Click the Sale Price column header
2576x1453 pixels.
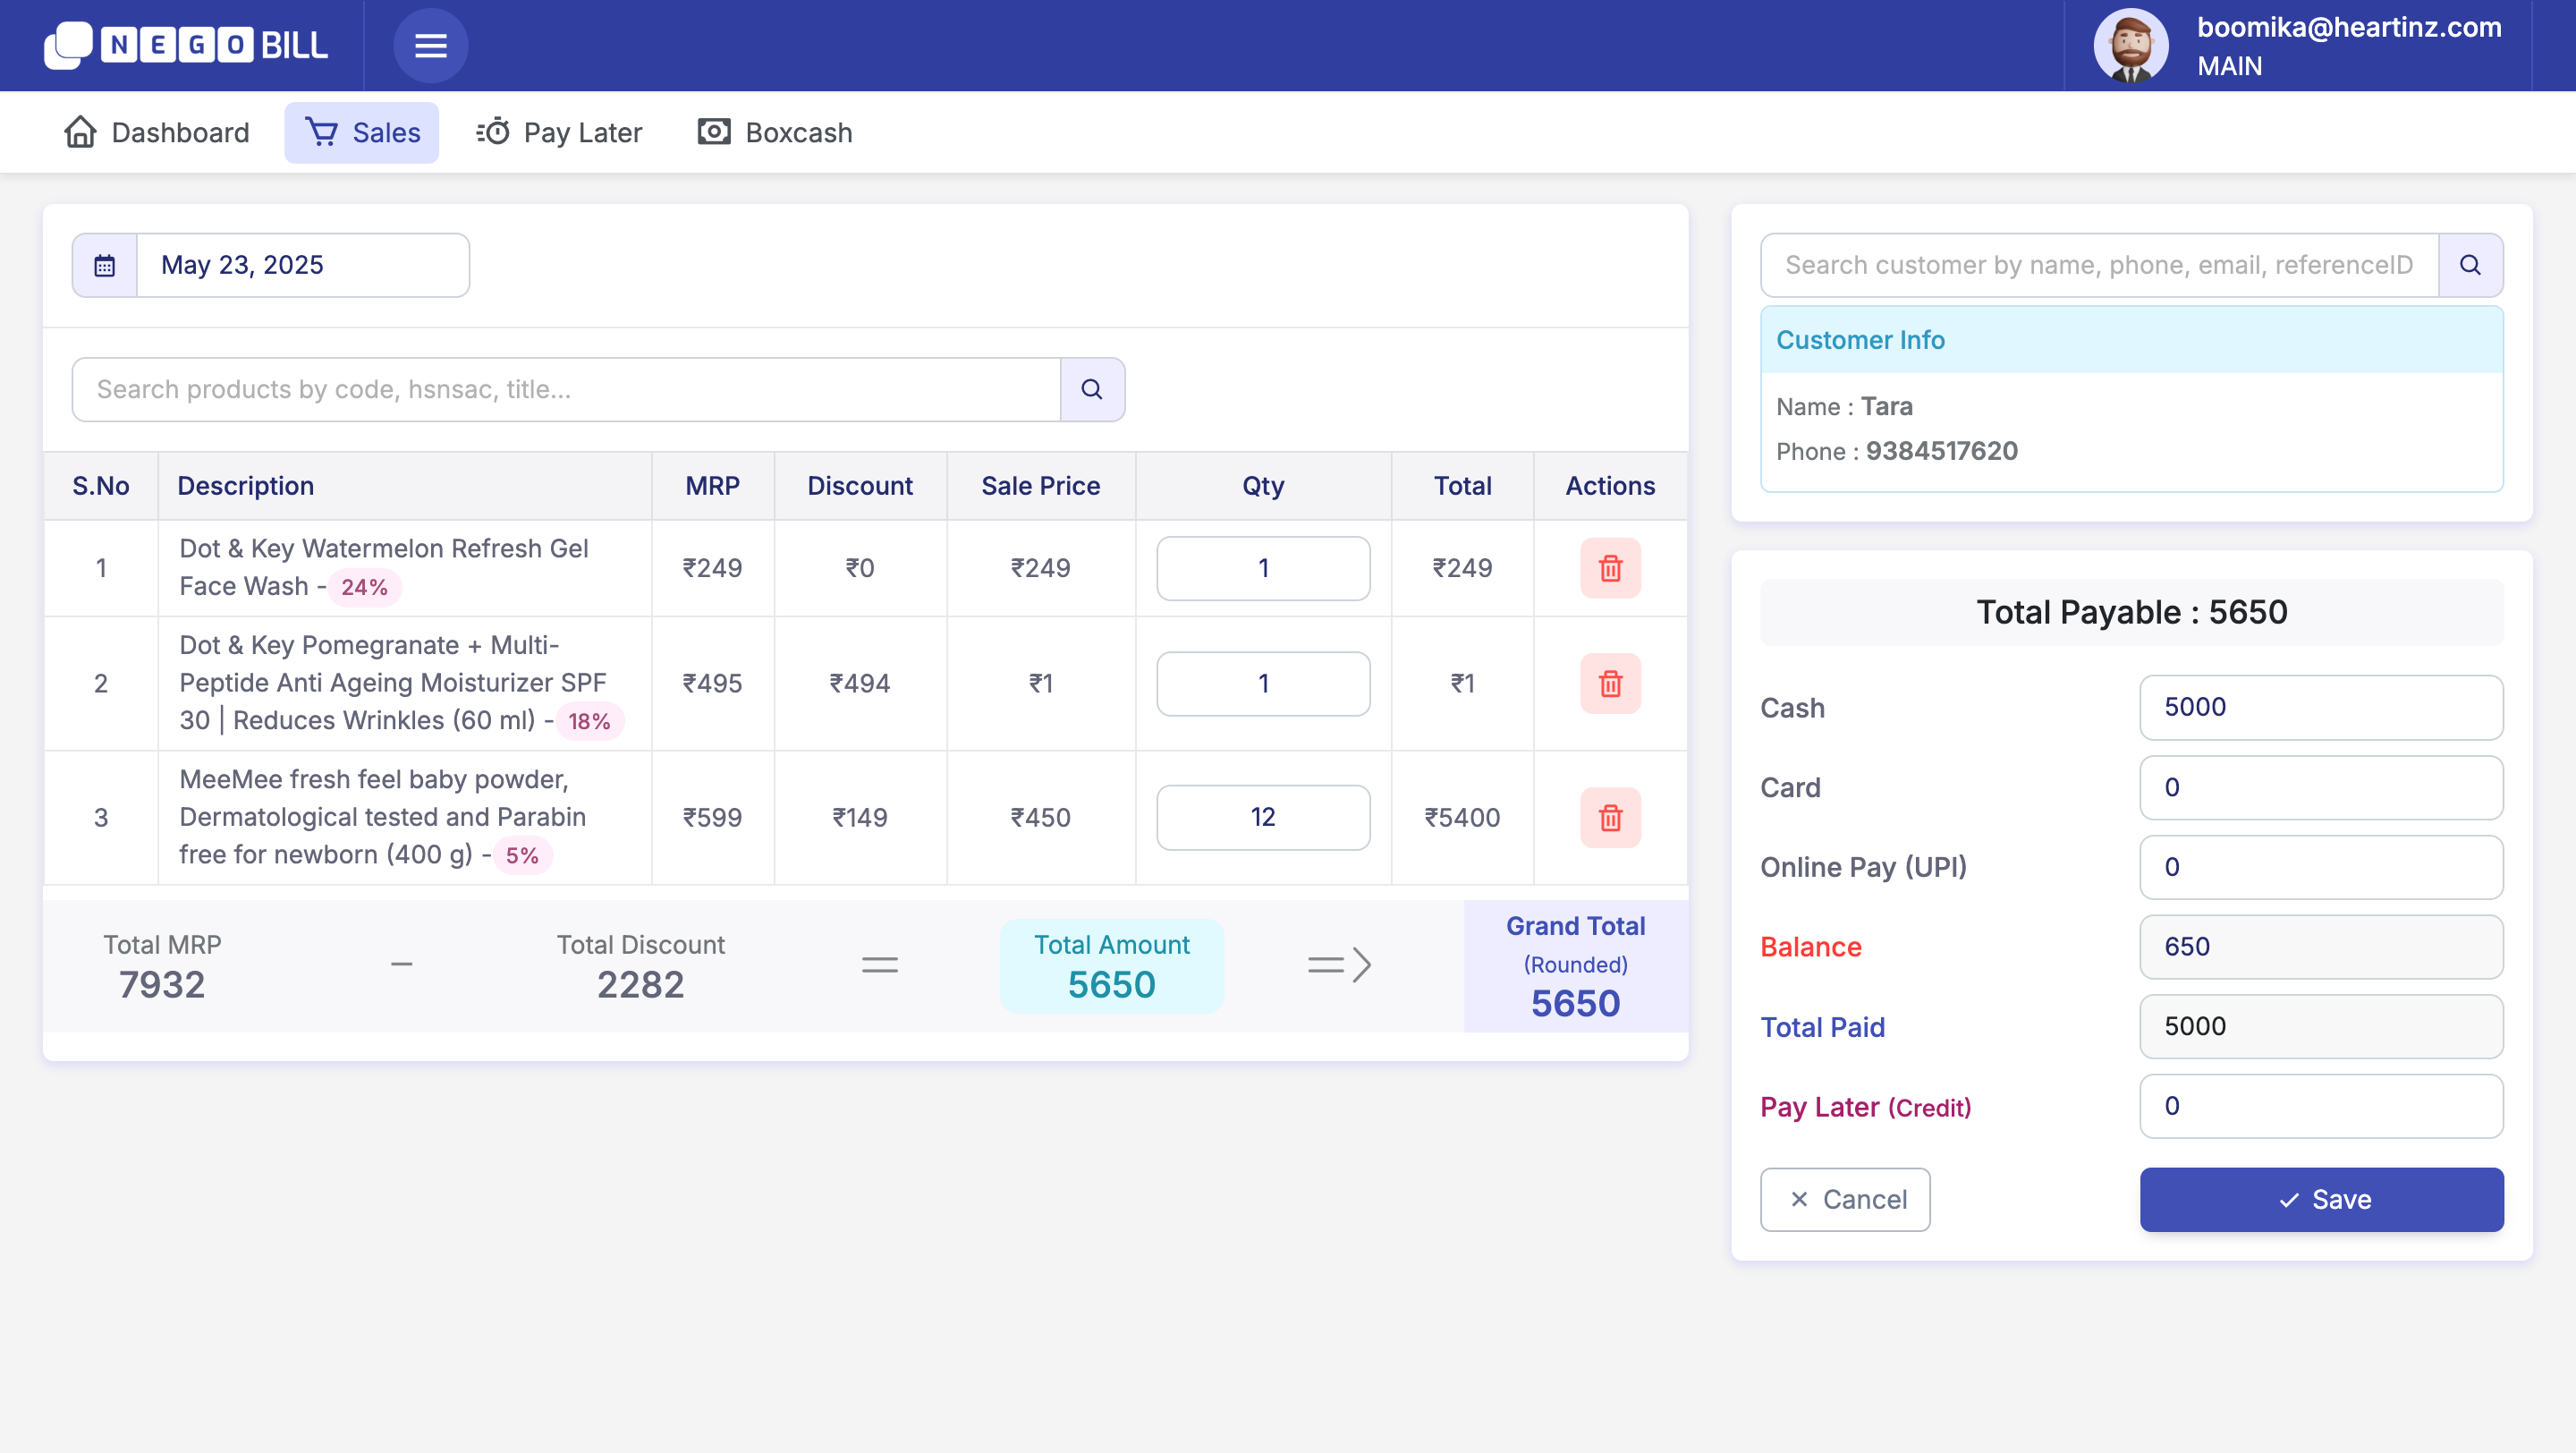click(1040, 486)
